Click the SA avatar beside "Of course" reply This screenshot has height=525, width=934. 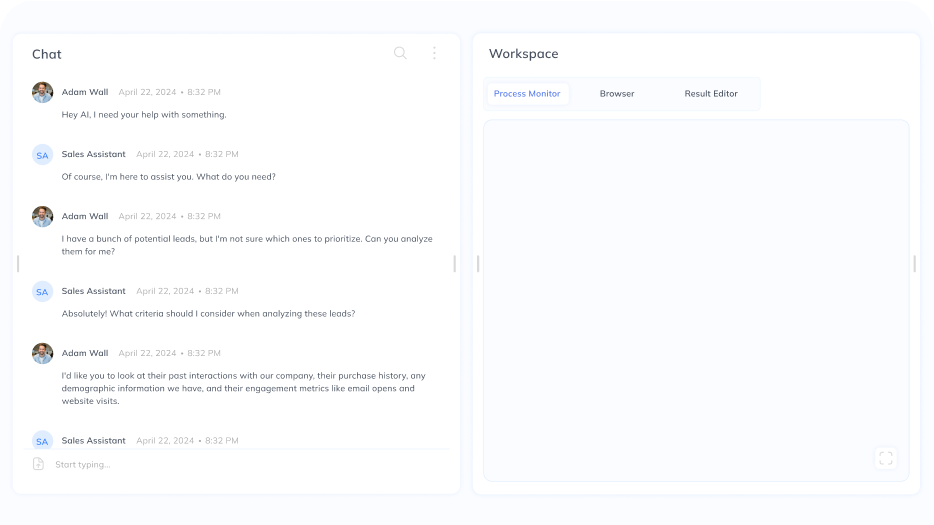[42, 155]
